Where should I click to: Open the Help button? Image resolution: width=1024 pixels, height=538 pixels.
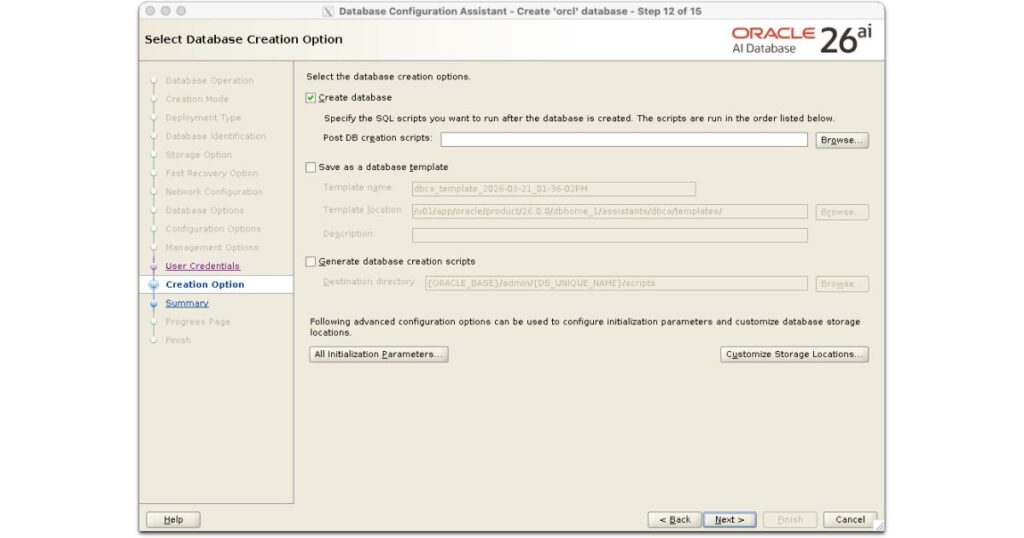tap(173, 520)
